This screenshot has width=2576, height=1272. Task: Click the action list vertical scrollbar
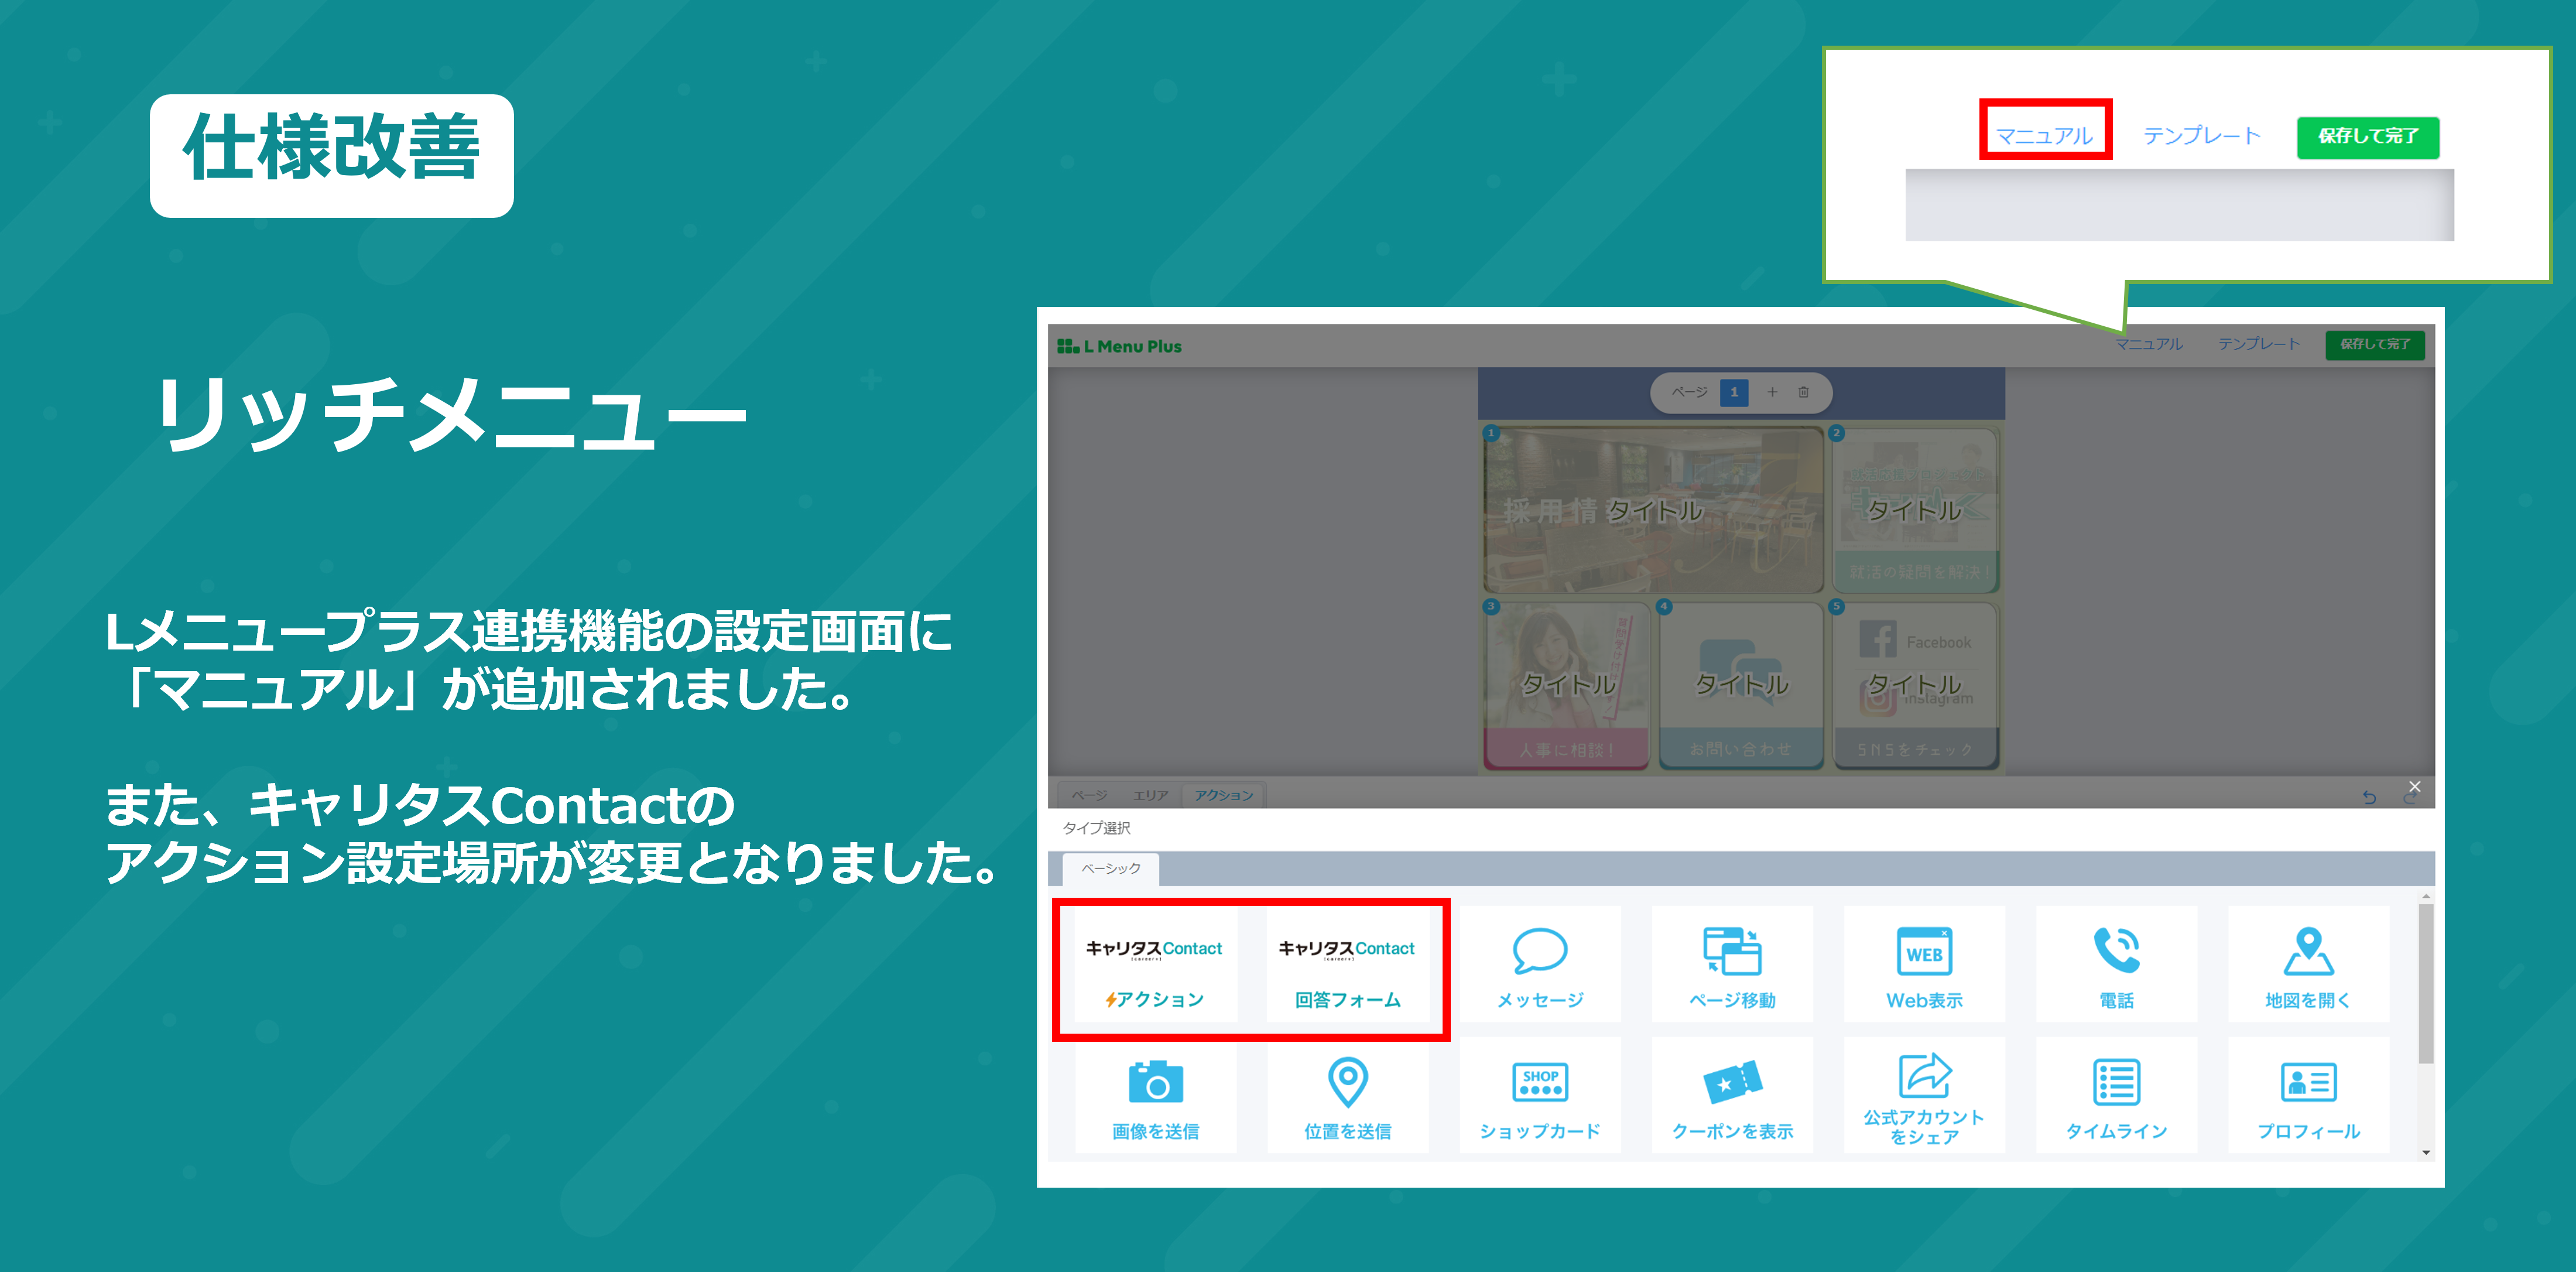pos(2425,985)
